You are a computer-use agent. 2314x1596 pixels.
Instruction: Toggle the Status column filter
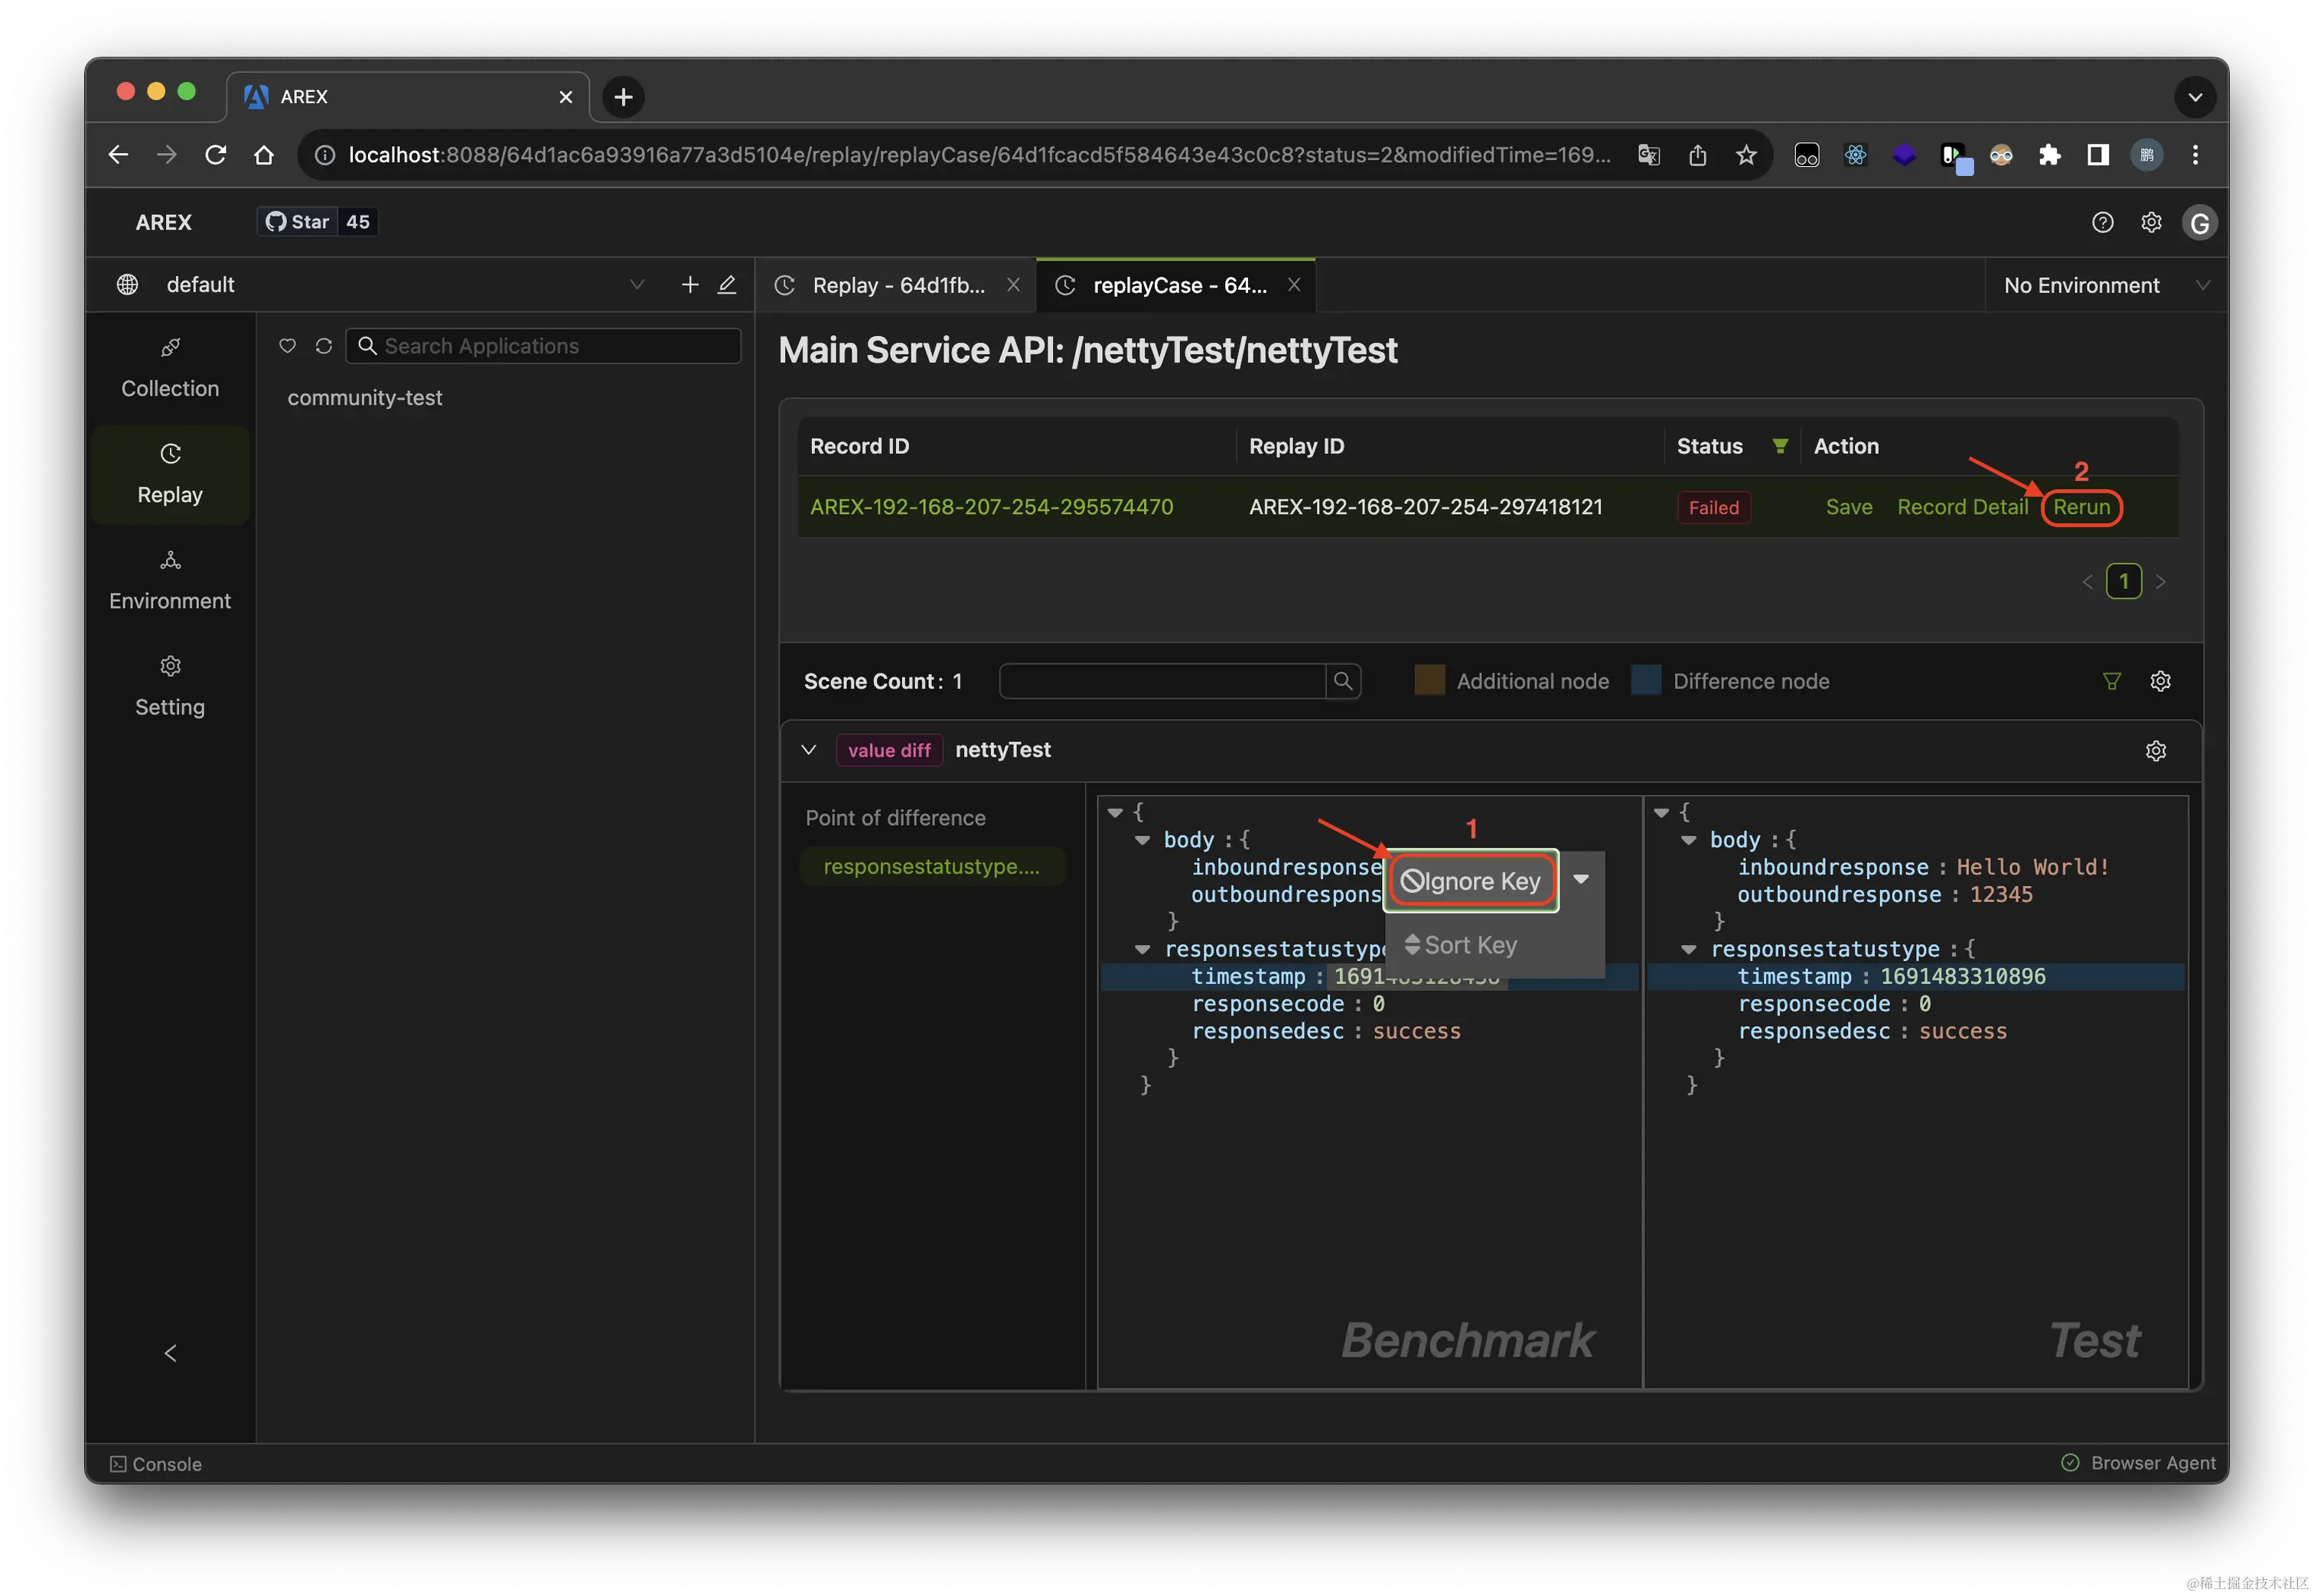point(1780,446)
